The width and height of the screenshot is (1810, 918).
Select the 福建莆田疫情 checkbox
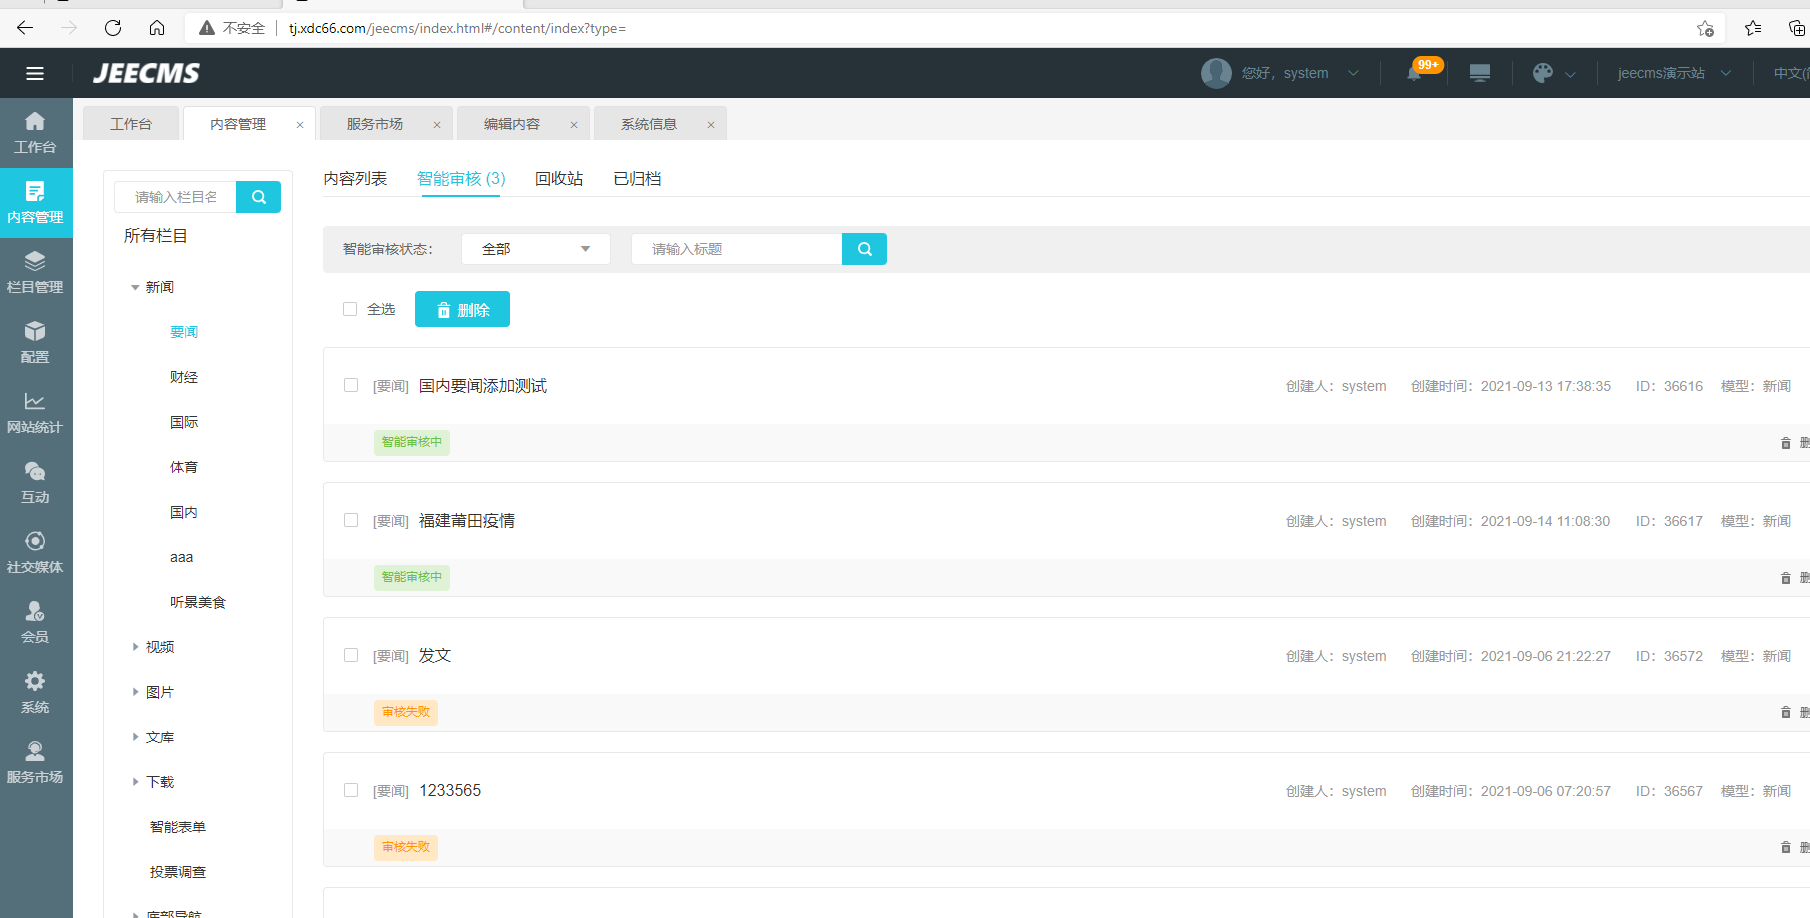coord(351,520)
